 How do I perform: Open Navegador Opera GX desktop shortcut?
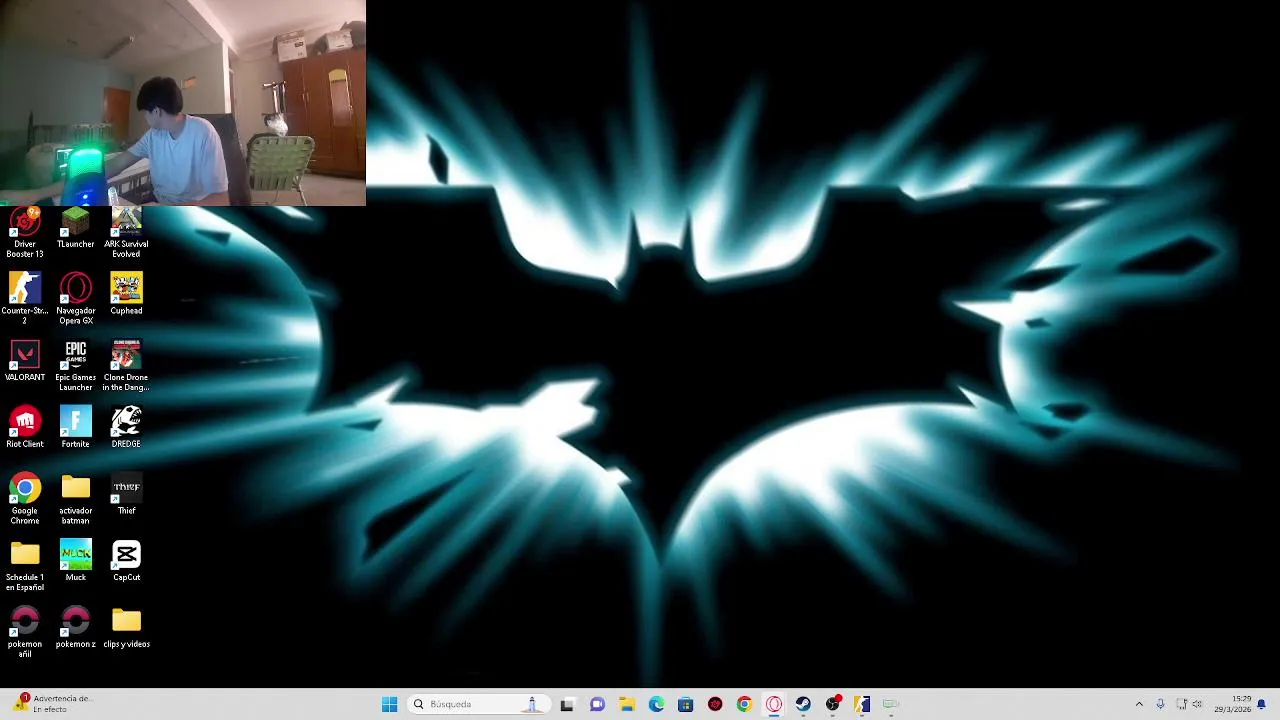(x=75, y=298)
